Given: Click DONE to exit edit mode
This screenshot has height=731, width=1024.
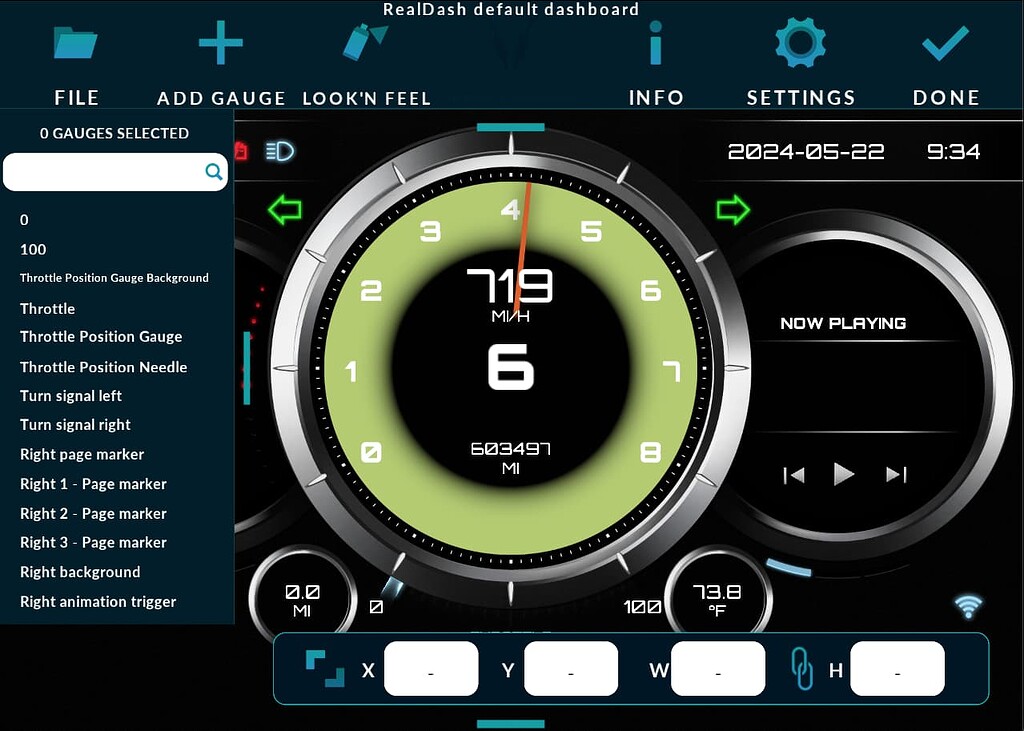Looking at the screenshot, I should coord(944,44).
